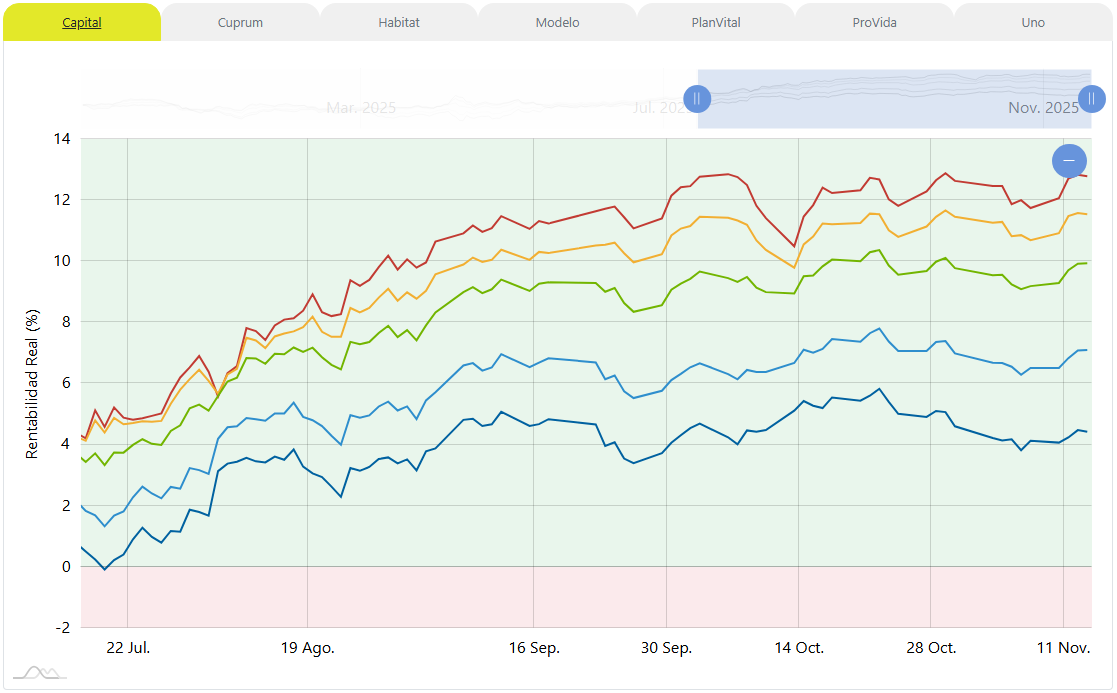View the Uno tab

click(1033, 22)
